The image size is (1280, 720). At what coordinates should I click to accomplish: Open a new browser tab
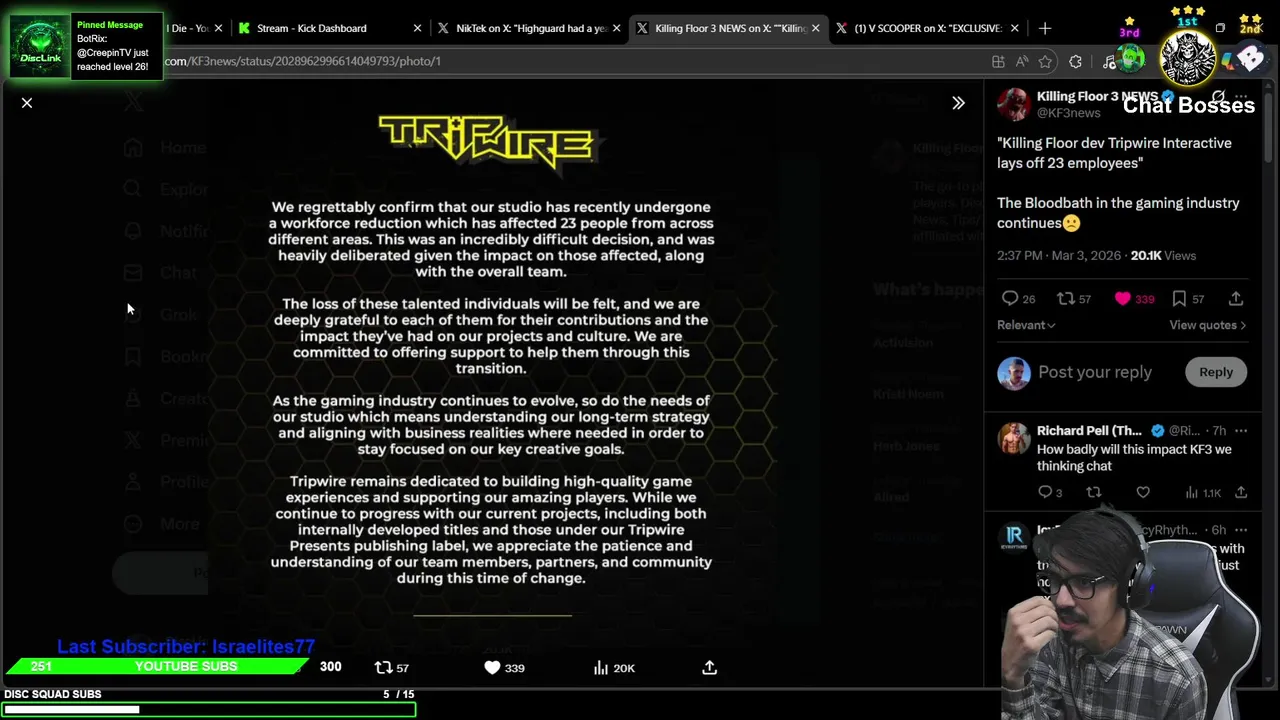(1045, 28)
